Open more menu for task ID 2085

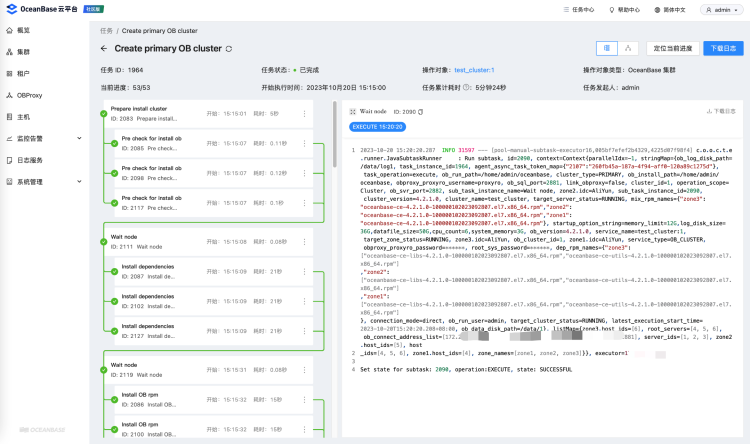(304, 144)
